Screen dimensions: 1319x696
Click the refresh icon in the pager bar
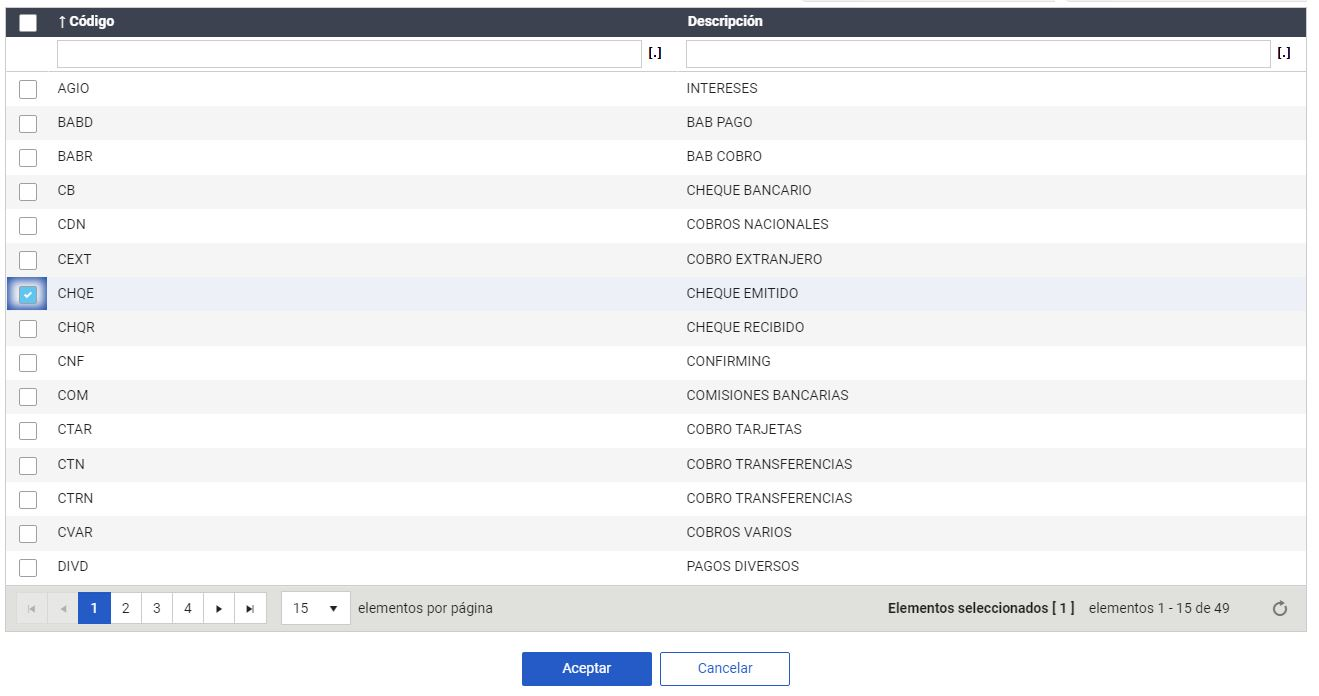click(1279, 609)
